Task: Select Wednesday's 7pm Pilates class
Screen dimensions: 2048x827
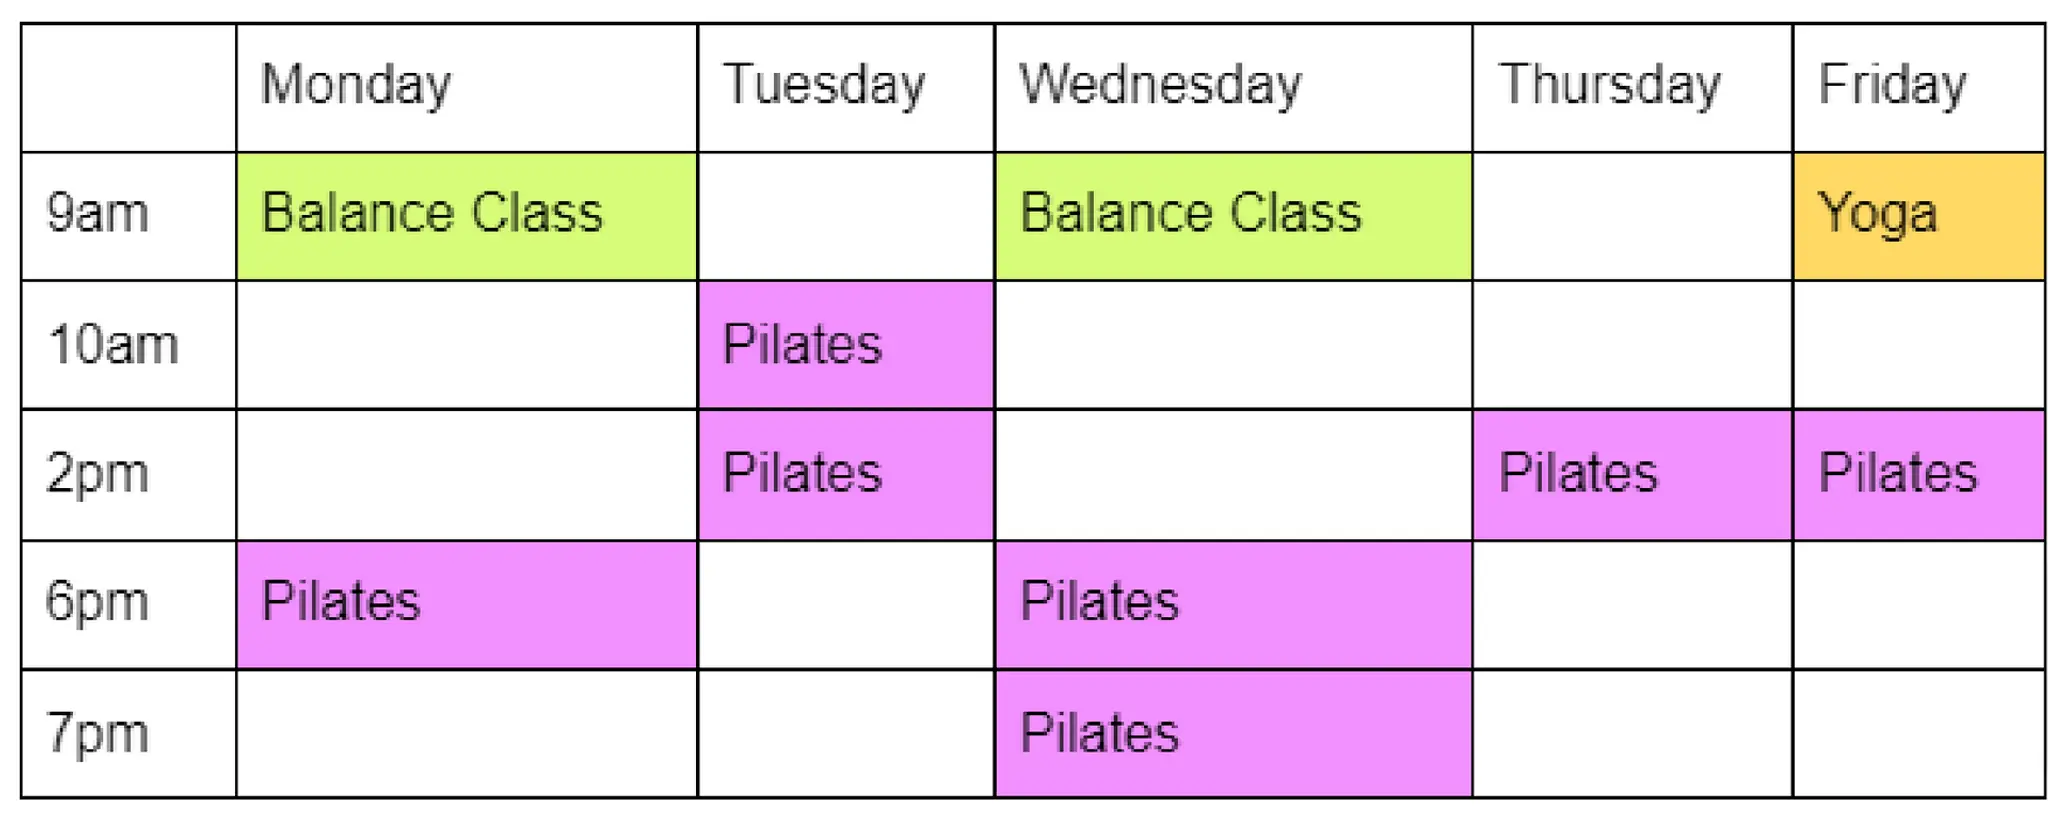Action: pyautogui.click(x=1233, y=733)
